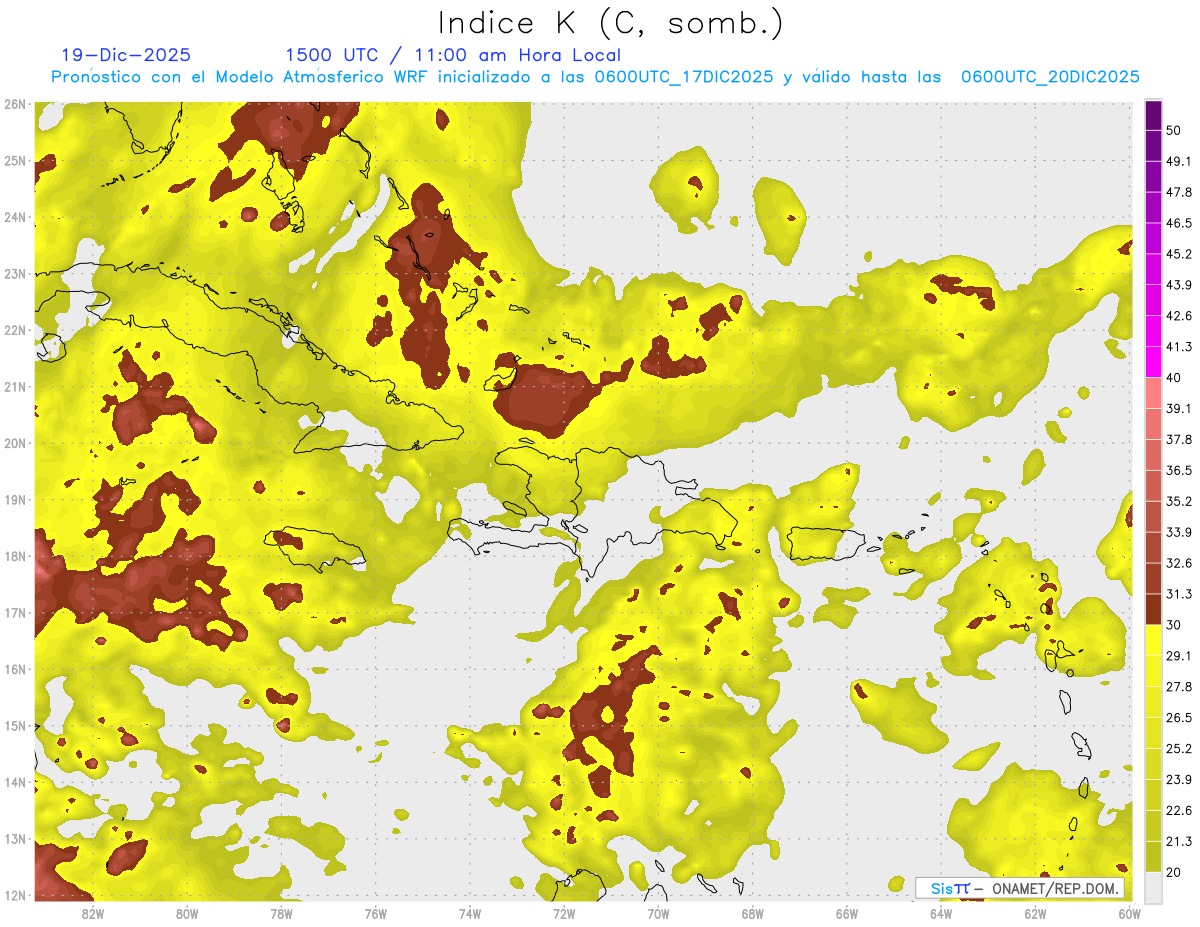Click the "68W" longitude label
Screen dimensions: 1200x927
point(753,913)
